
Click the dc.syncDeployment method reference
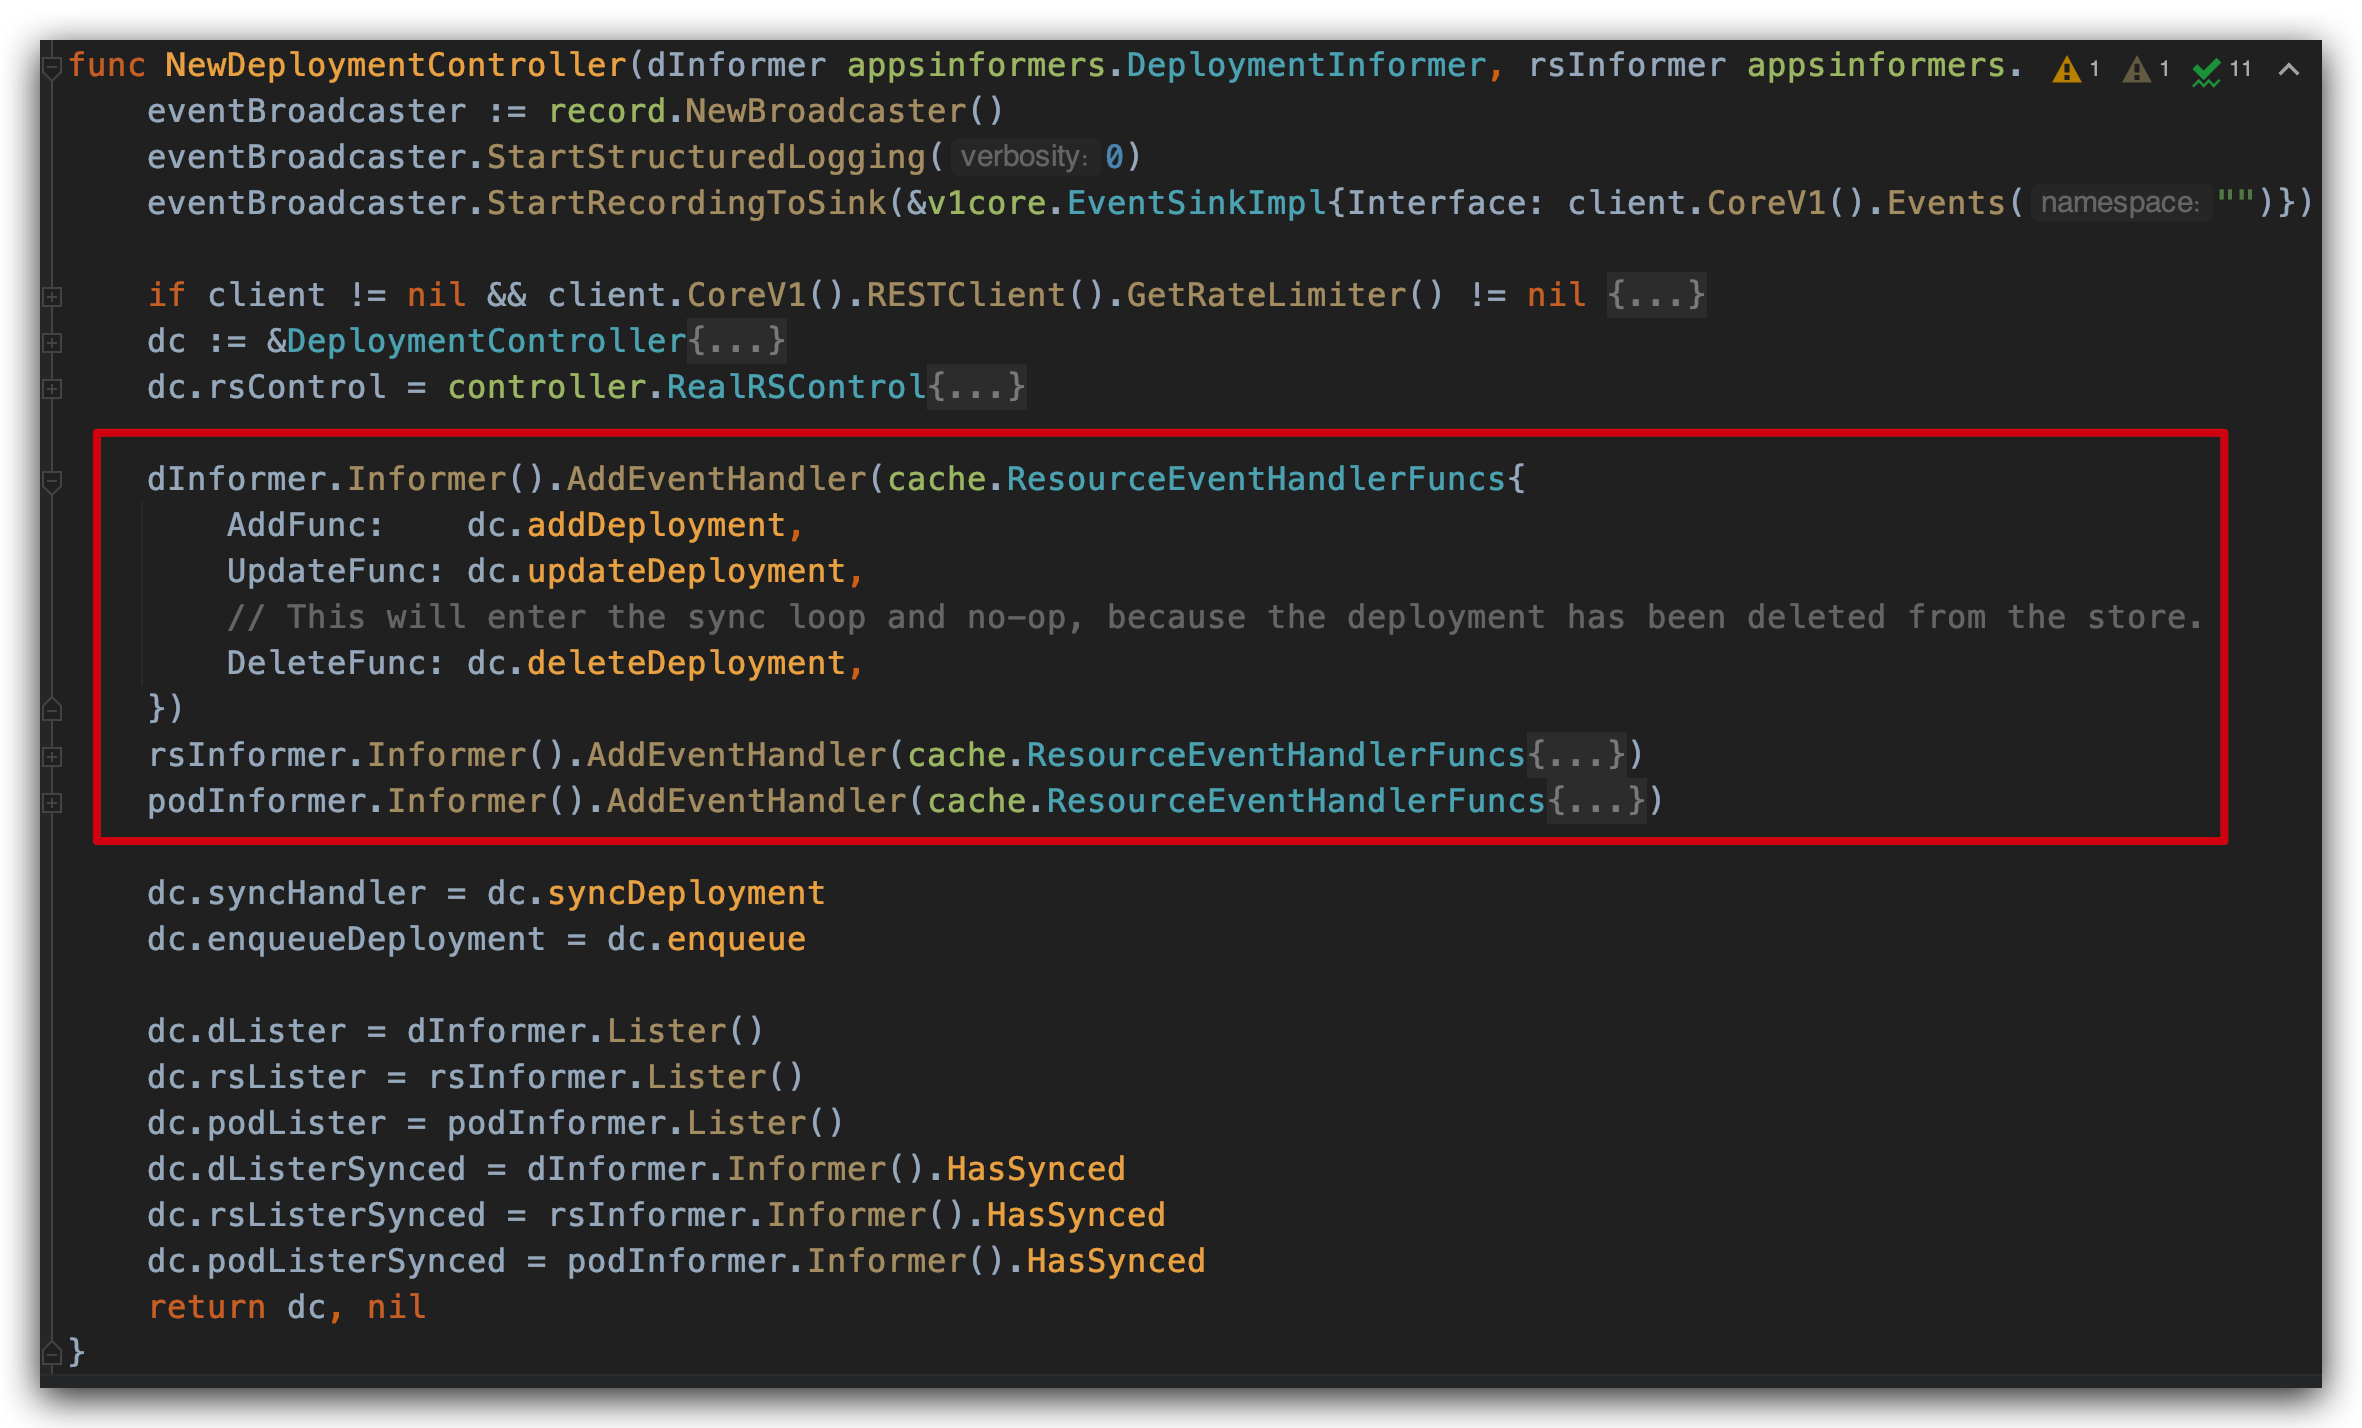tap(685, 893)
